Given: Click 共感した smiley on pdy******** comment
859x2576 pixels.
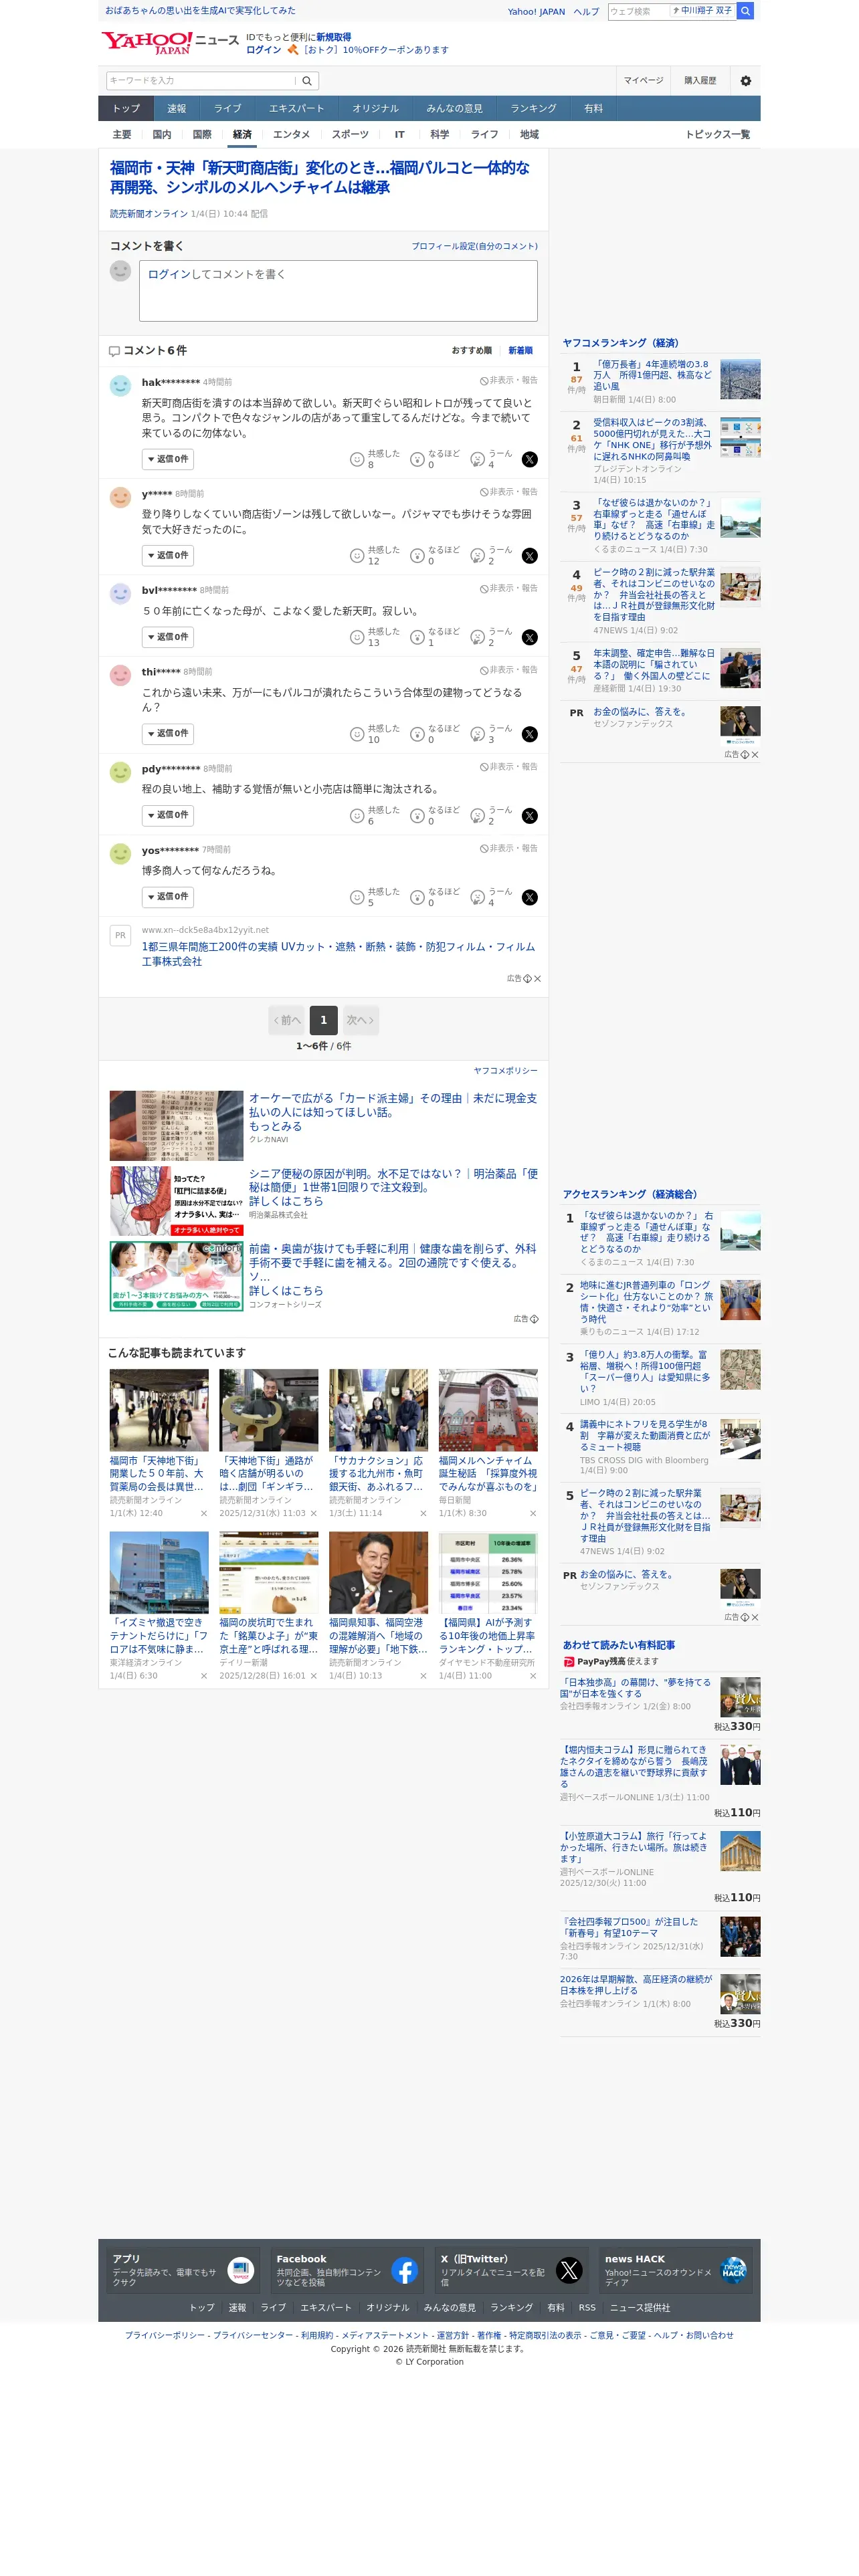Looking at the screenshot, I should click(356, 816).
